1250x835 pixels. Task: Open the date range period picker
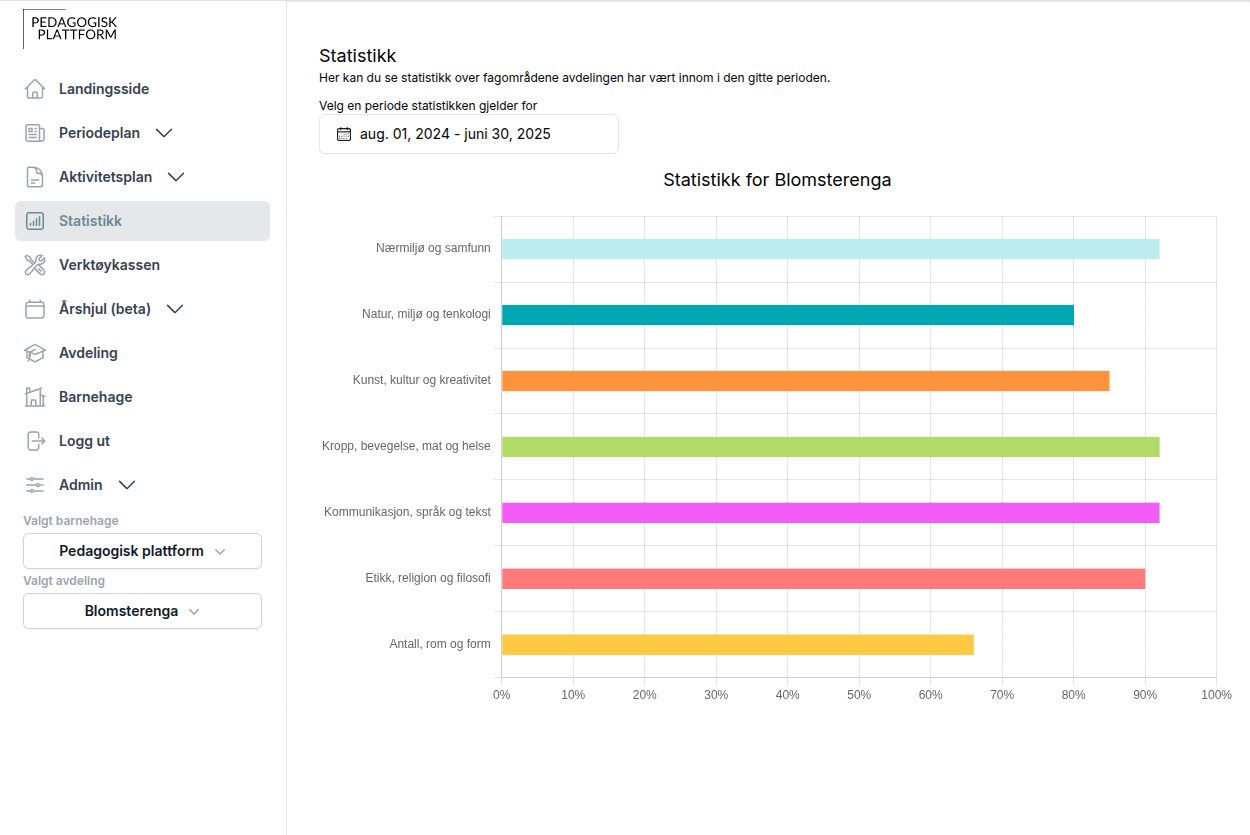tap(468, 134)
